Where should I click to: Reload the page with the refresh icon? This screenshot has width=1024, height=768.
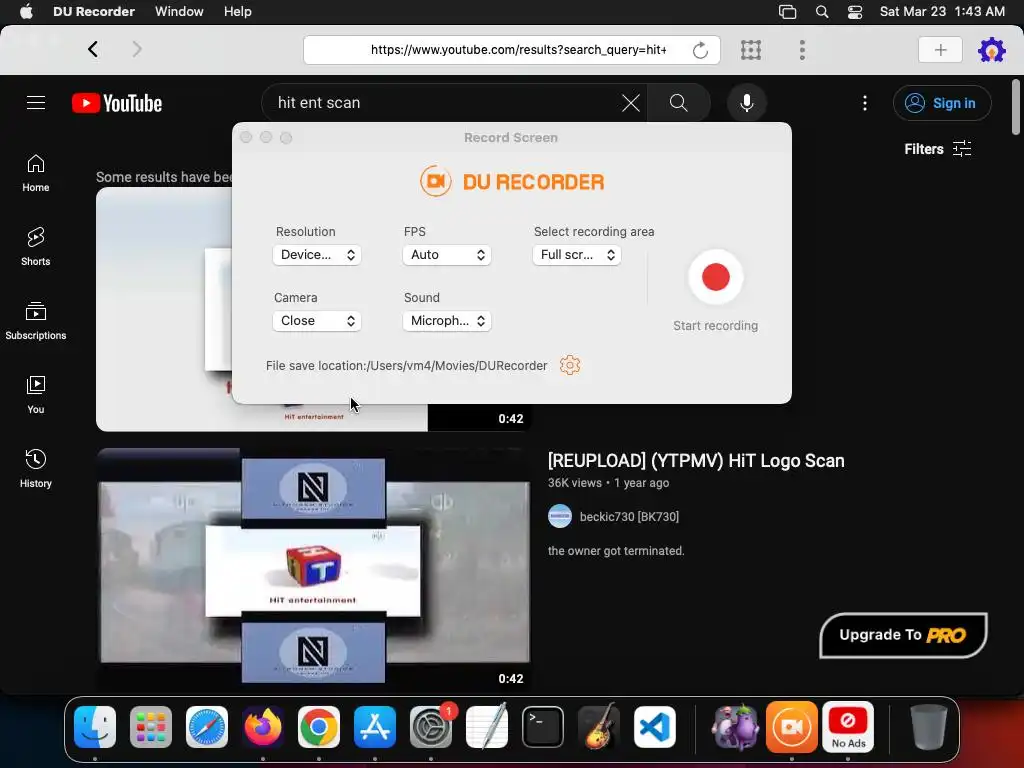click(x=700, y=50)
